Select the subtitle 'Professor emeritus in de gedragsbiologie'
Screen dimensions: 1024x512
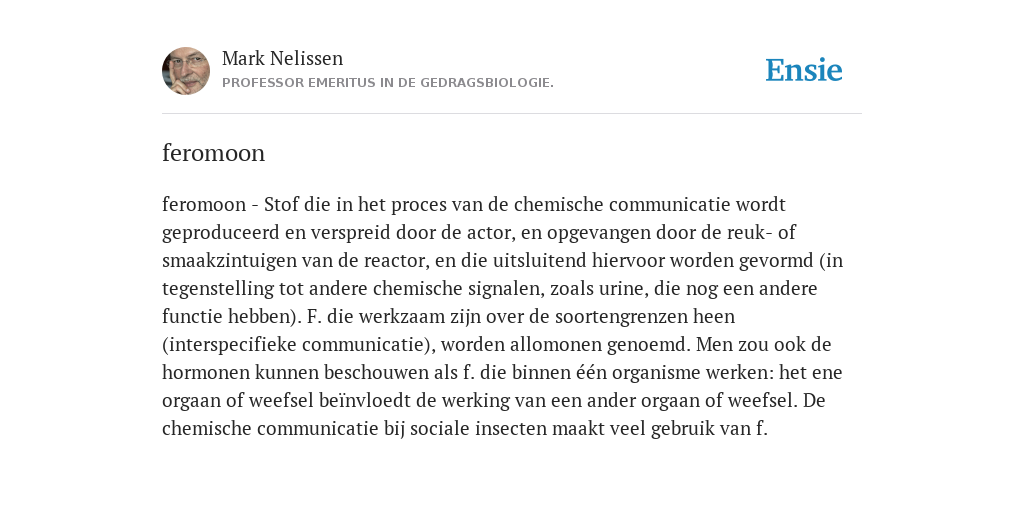pyautogui.click(x=388, y=83)
